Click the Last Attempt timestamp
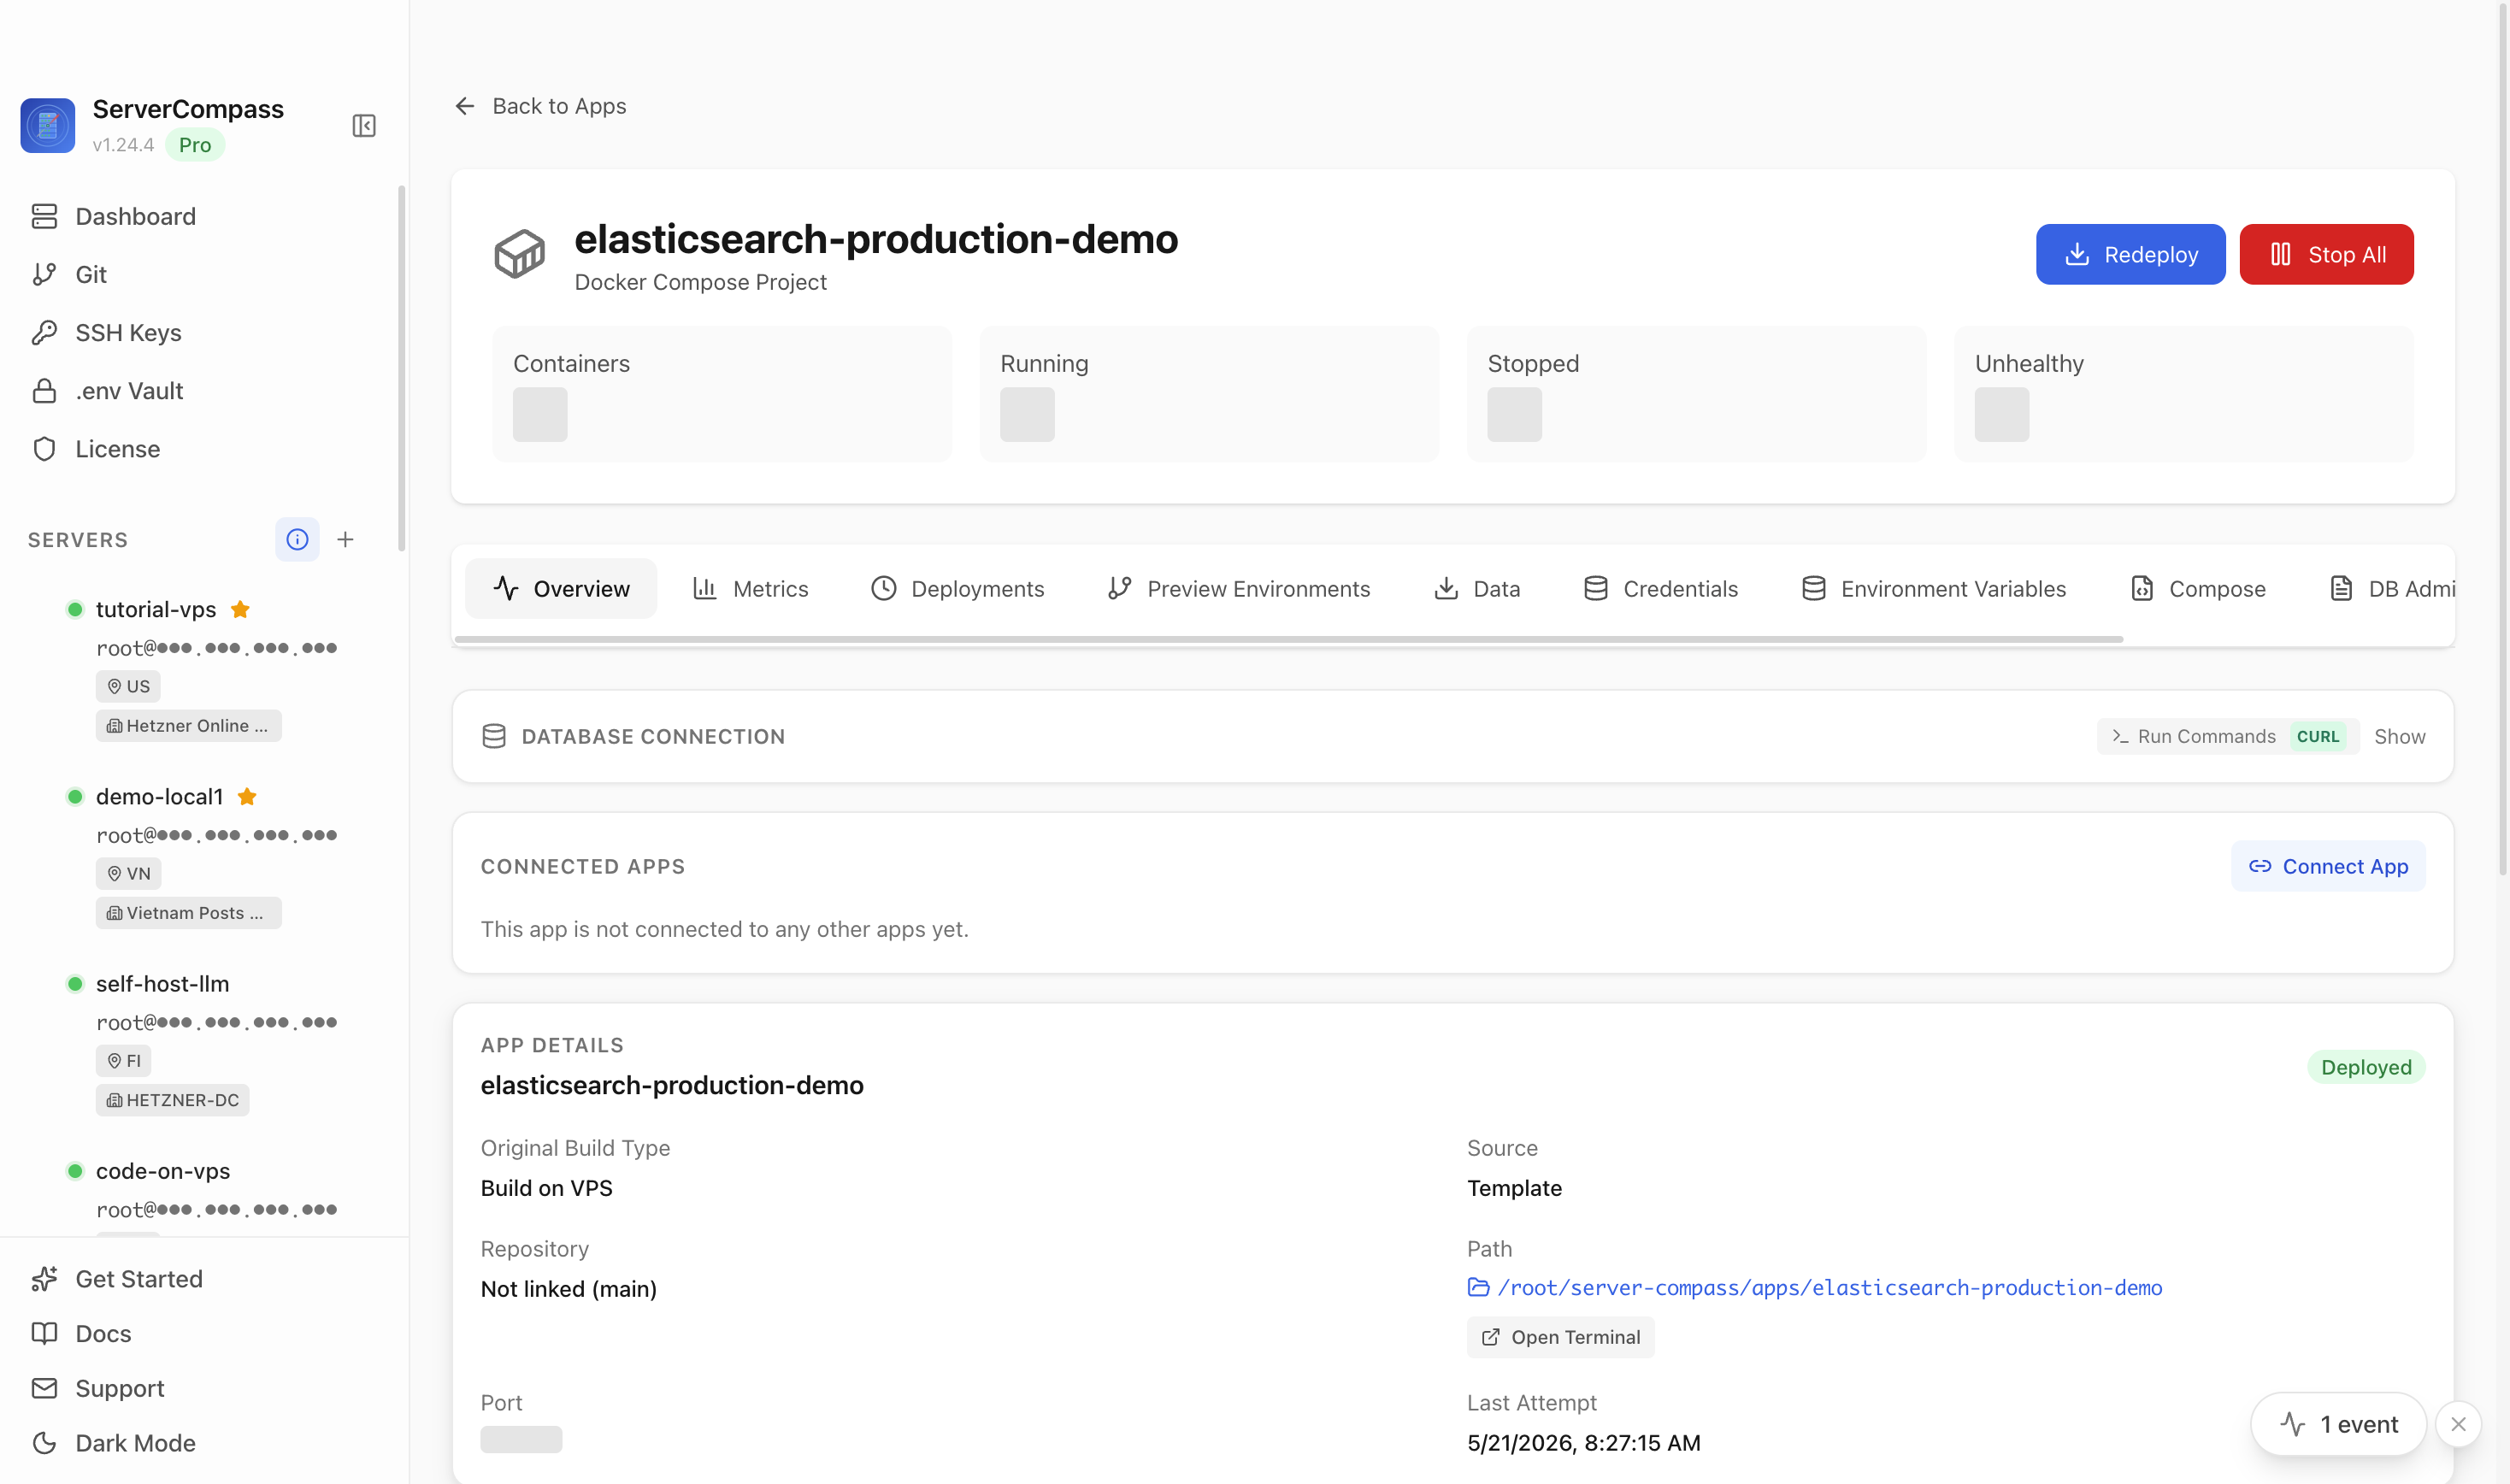This screenshot has width=2510, height=1484. click(1583, 1442)
